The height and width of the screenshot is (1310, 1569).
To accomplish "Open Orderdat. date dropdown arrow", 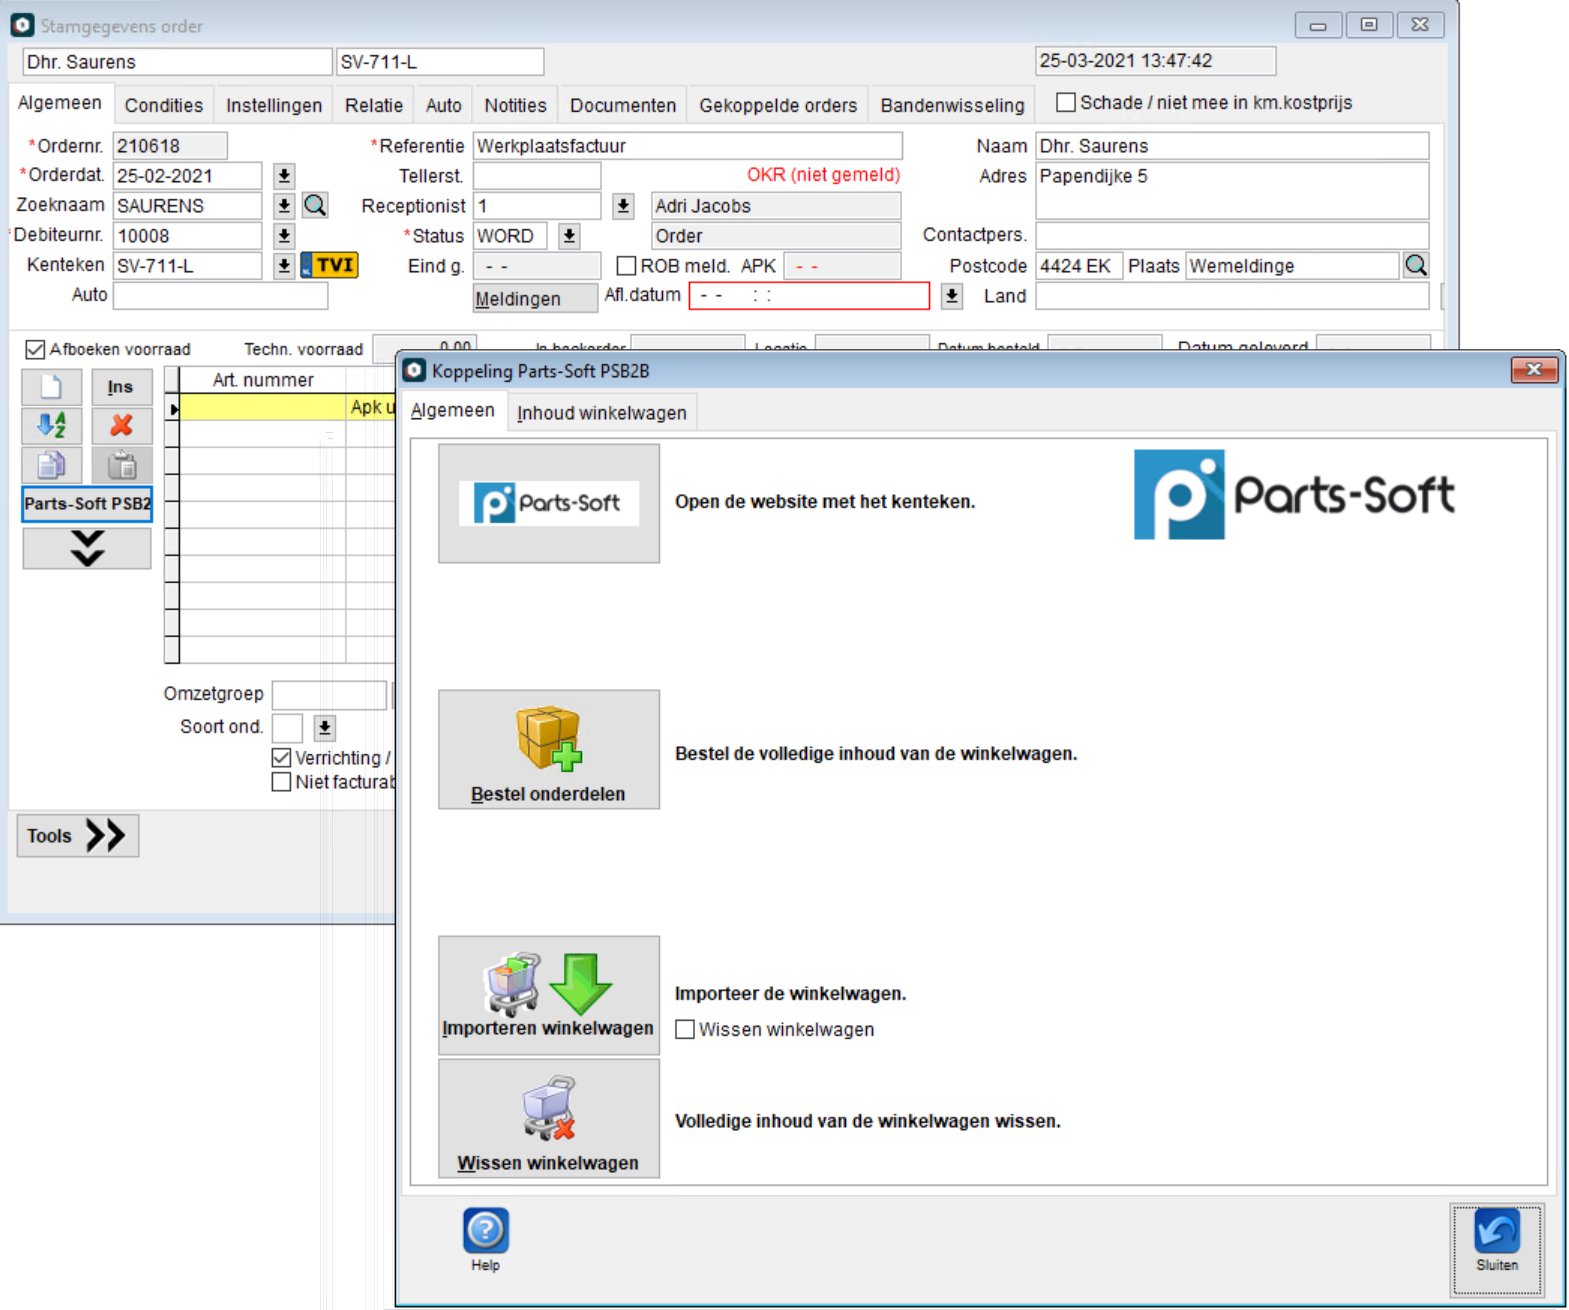I will pos(284,176).
